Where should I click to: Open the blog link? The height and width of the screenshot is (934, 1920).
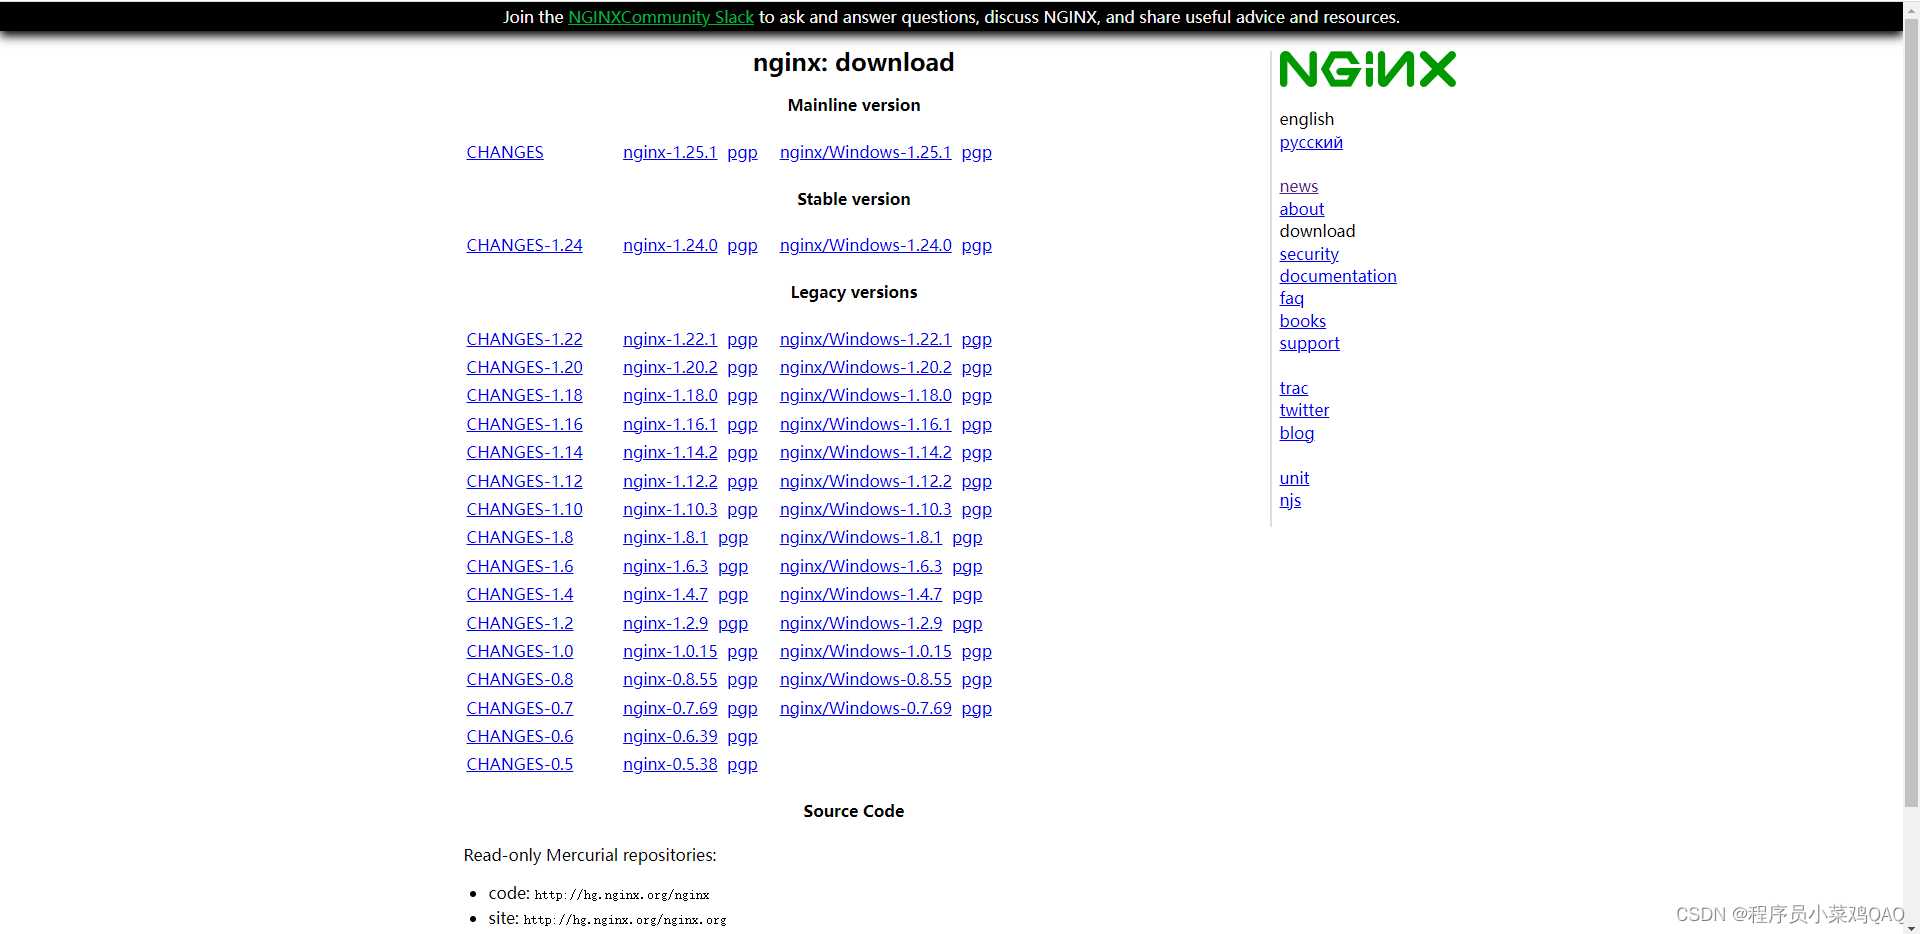(x=1296, y=433)
